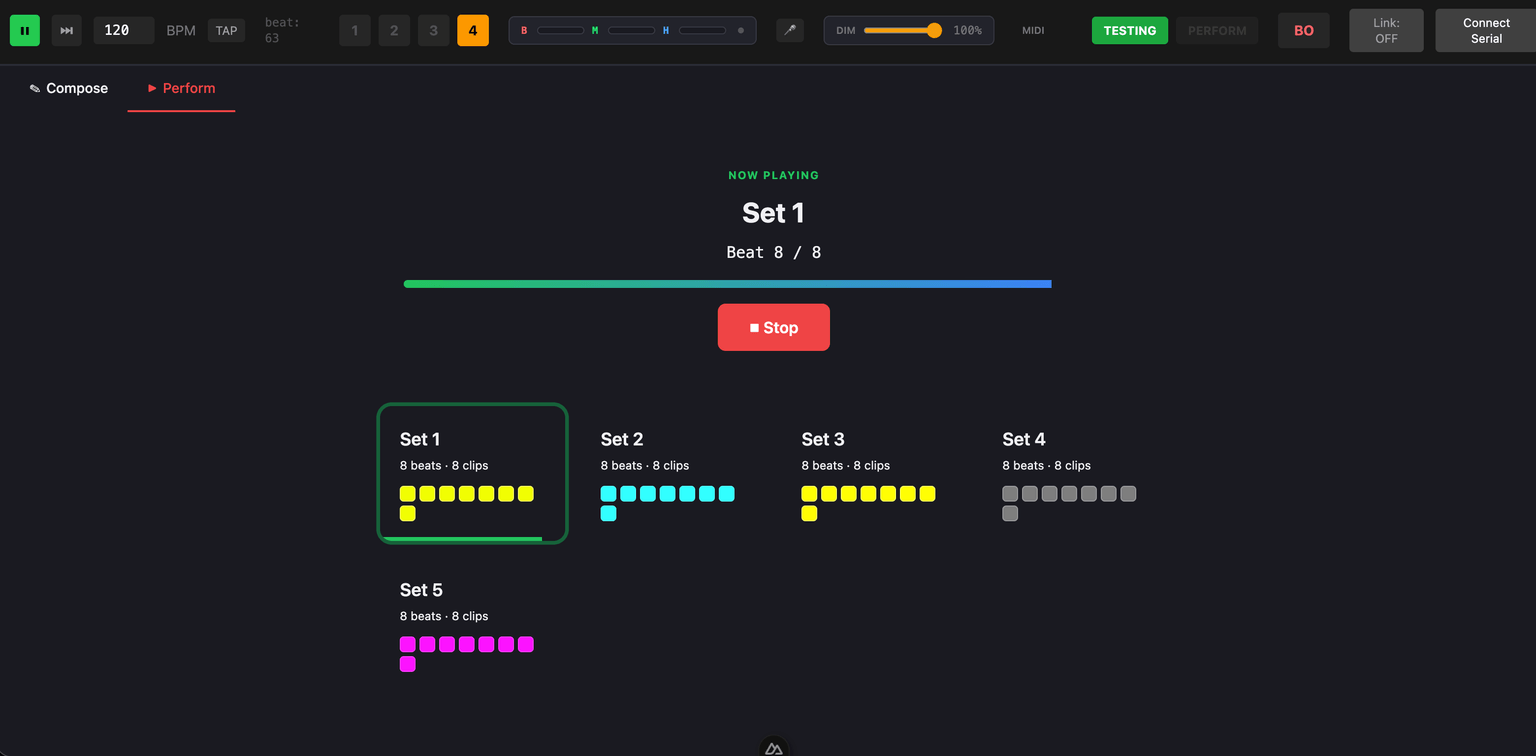Click the triangle logo at page bottom
Screen dimensions: 1536x756
pyautogui.click(x=773, y=747)
